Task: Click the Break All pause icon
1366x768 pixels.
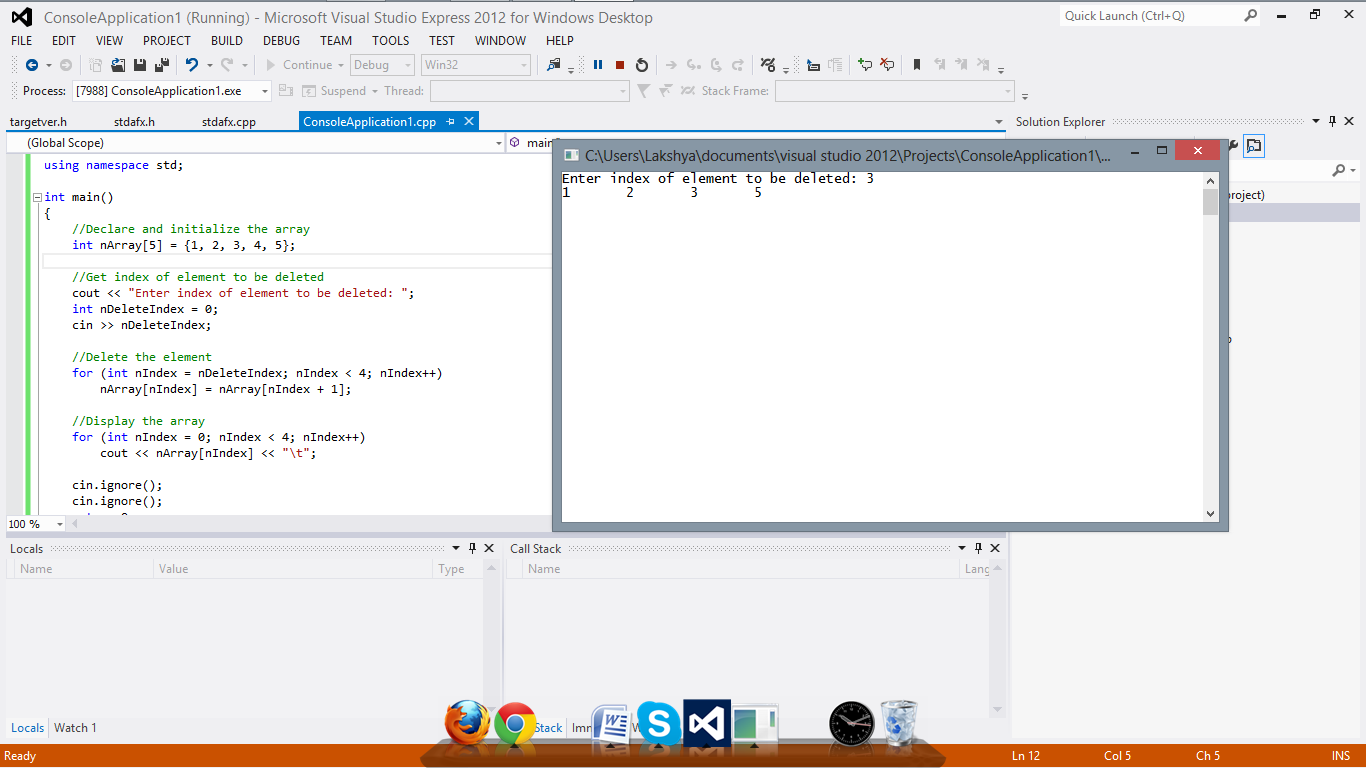Action: click(597, 64)
